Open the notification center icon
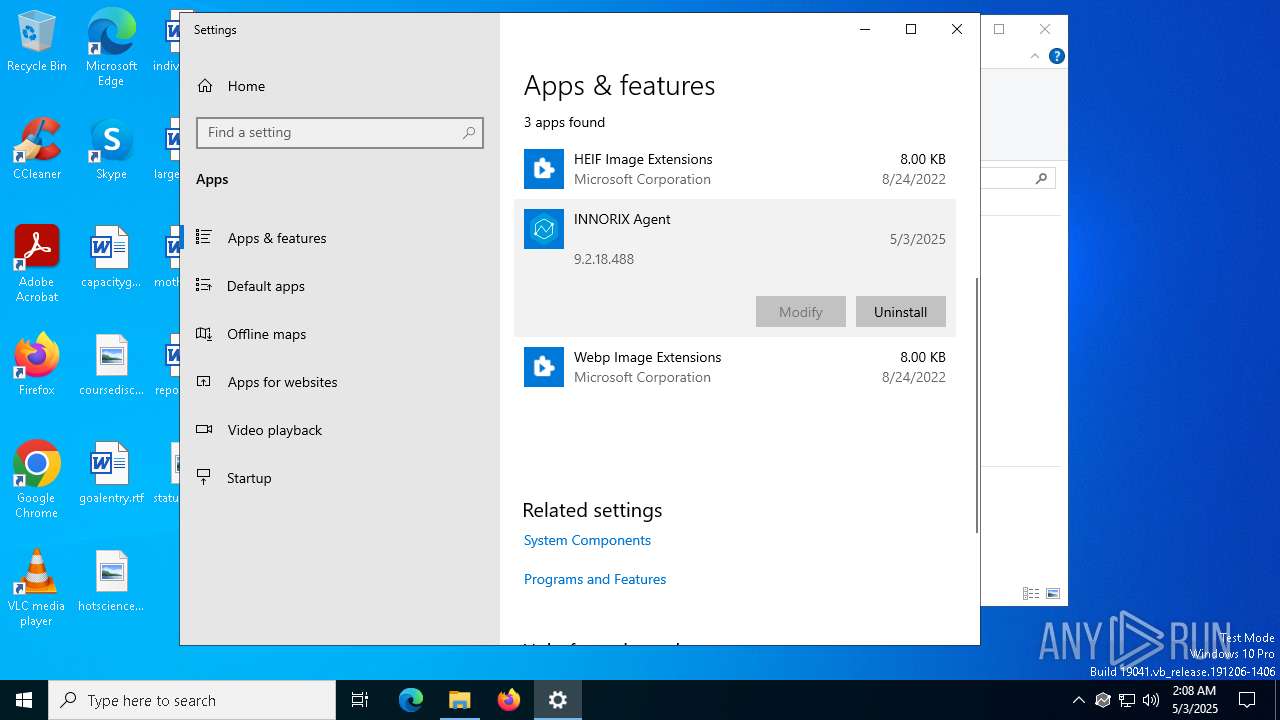The height and width of the screenshot is (720, 1280). point(1247,700)
